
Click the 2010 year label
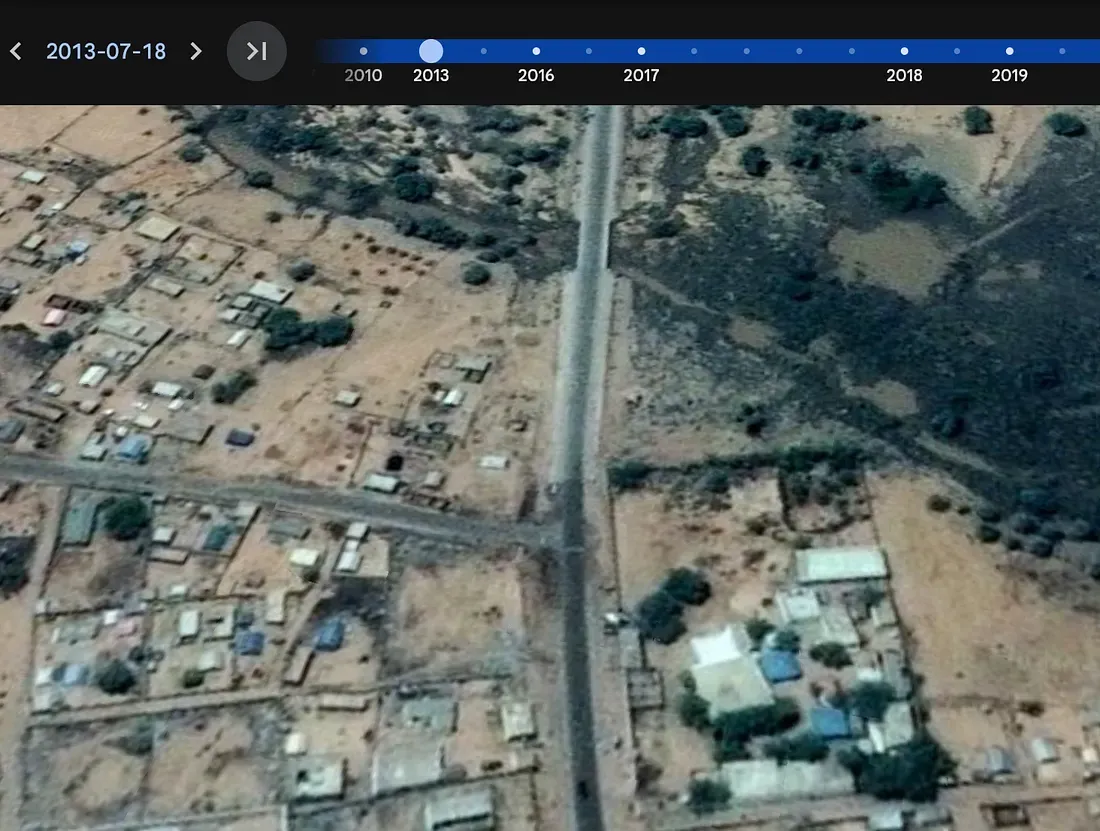363,76
